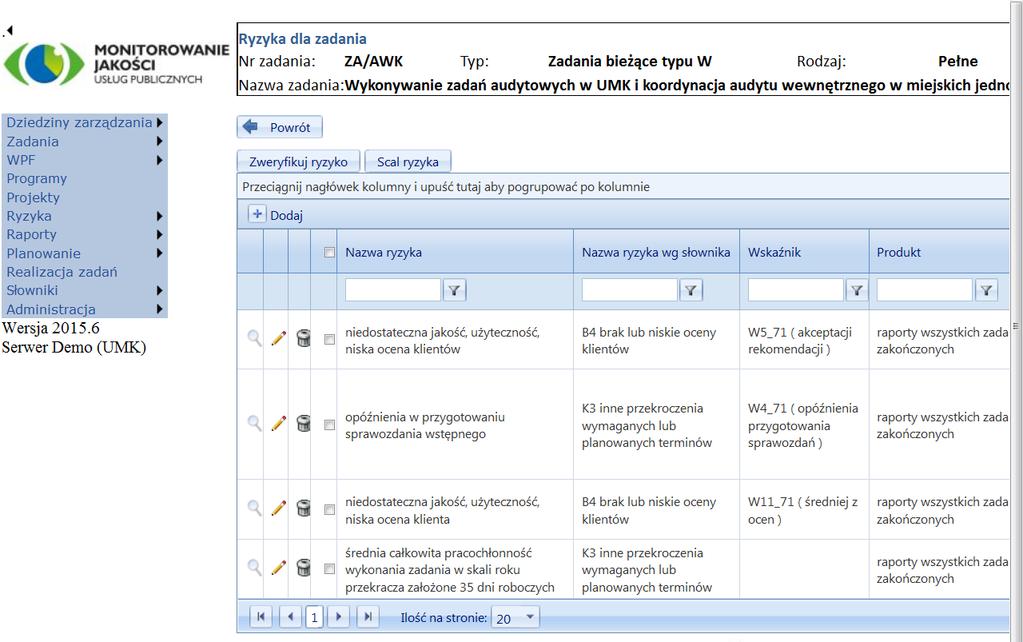Click filter icon for Produkt column

pos(986,290)
